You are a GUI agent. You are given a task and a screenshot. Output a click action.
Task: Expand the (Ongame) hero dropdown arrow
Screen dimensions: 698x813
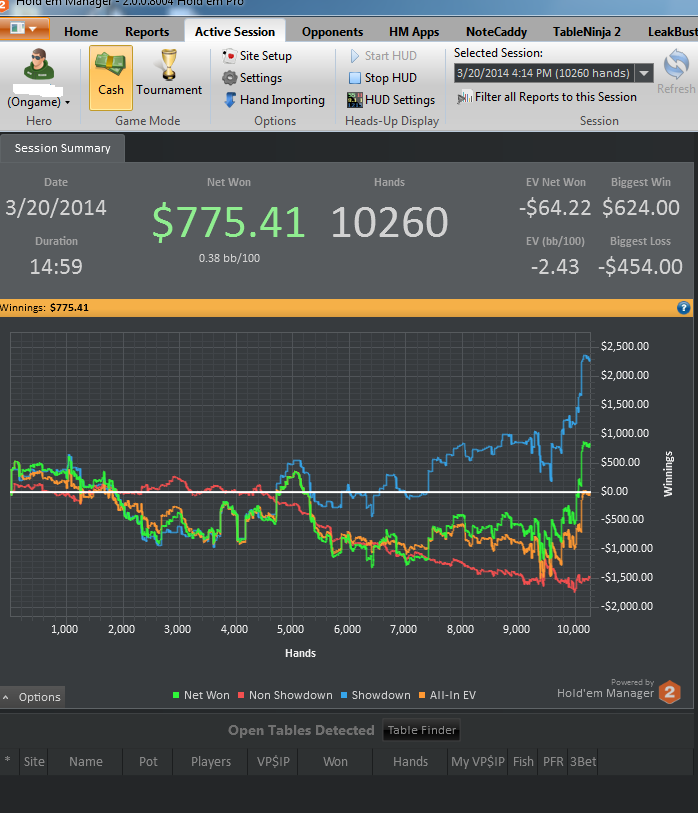click(x=67, y=103)
